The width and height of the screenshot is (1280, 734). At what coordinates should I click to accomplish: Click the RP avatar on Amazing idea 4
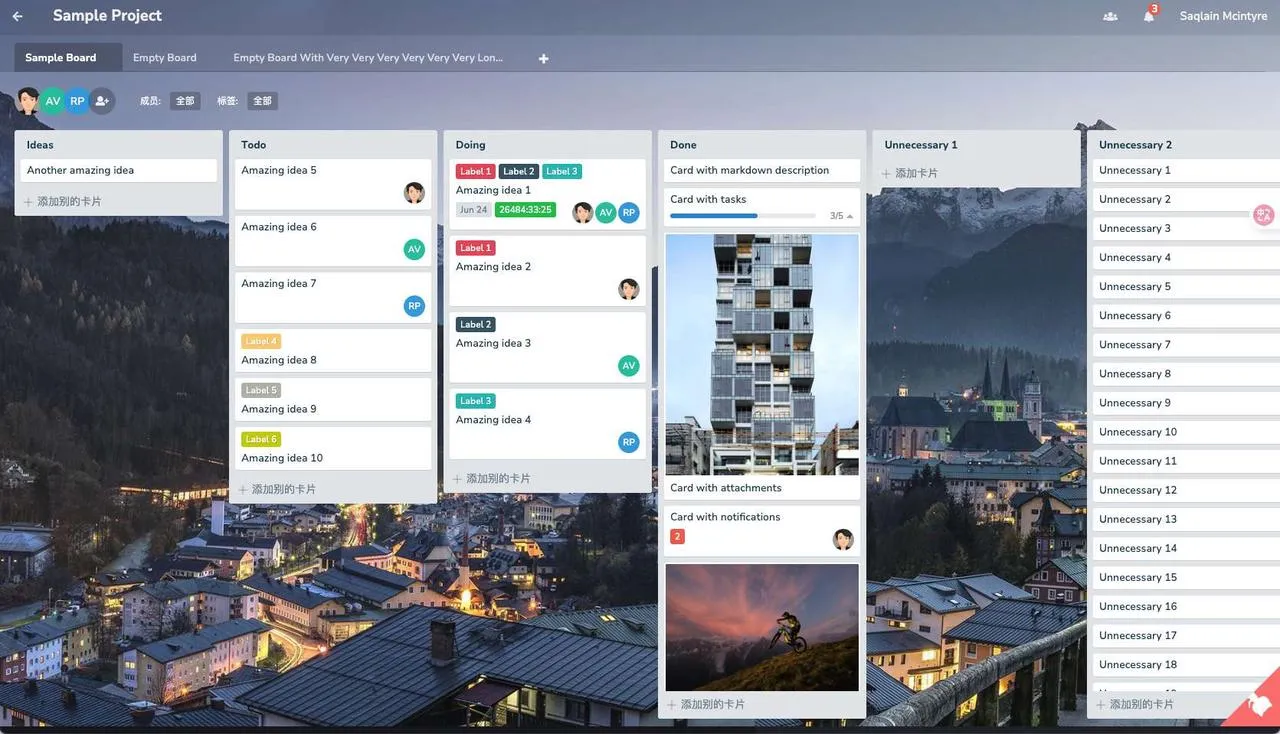pyautogui.click(x=629, y=442)
